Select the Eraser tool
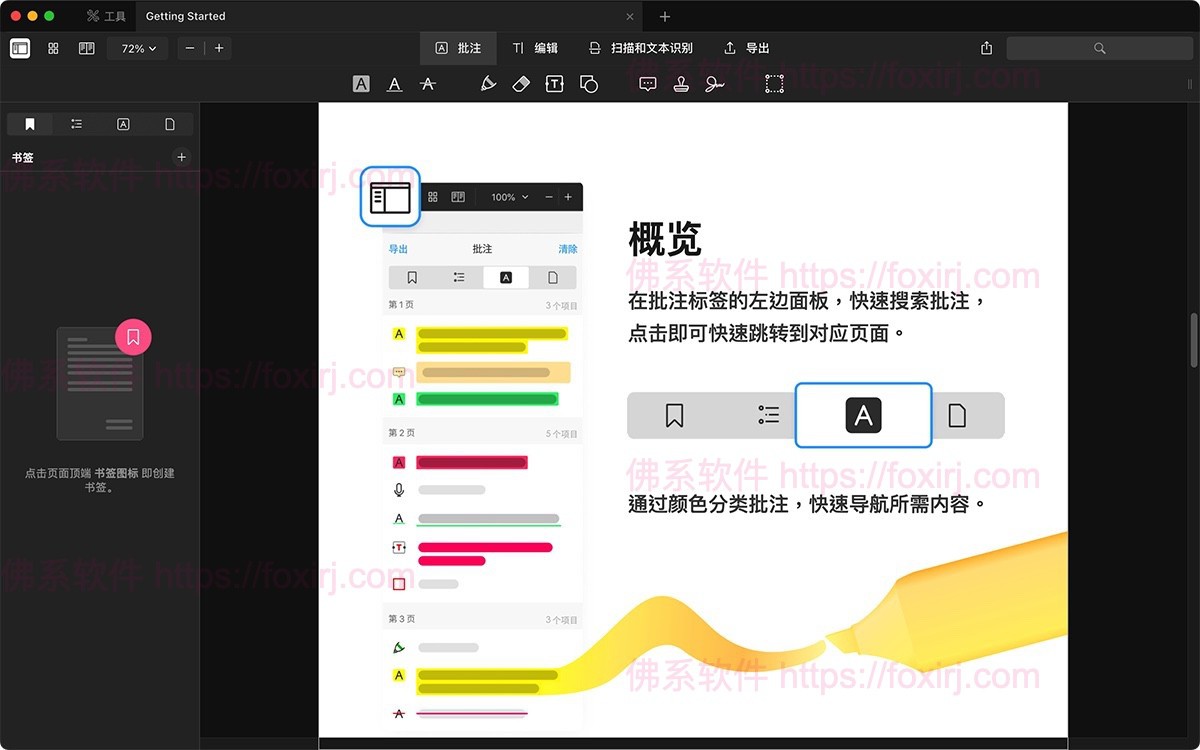 [521, 83]
